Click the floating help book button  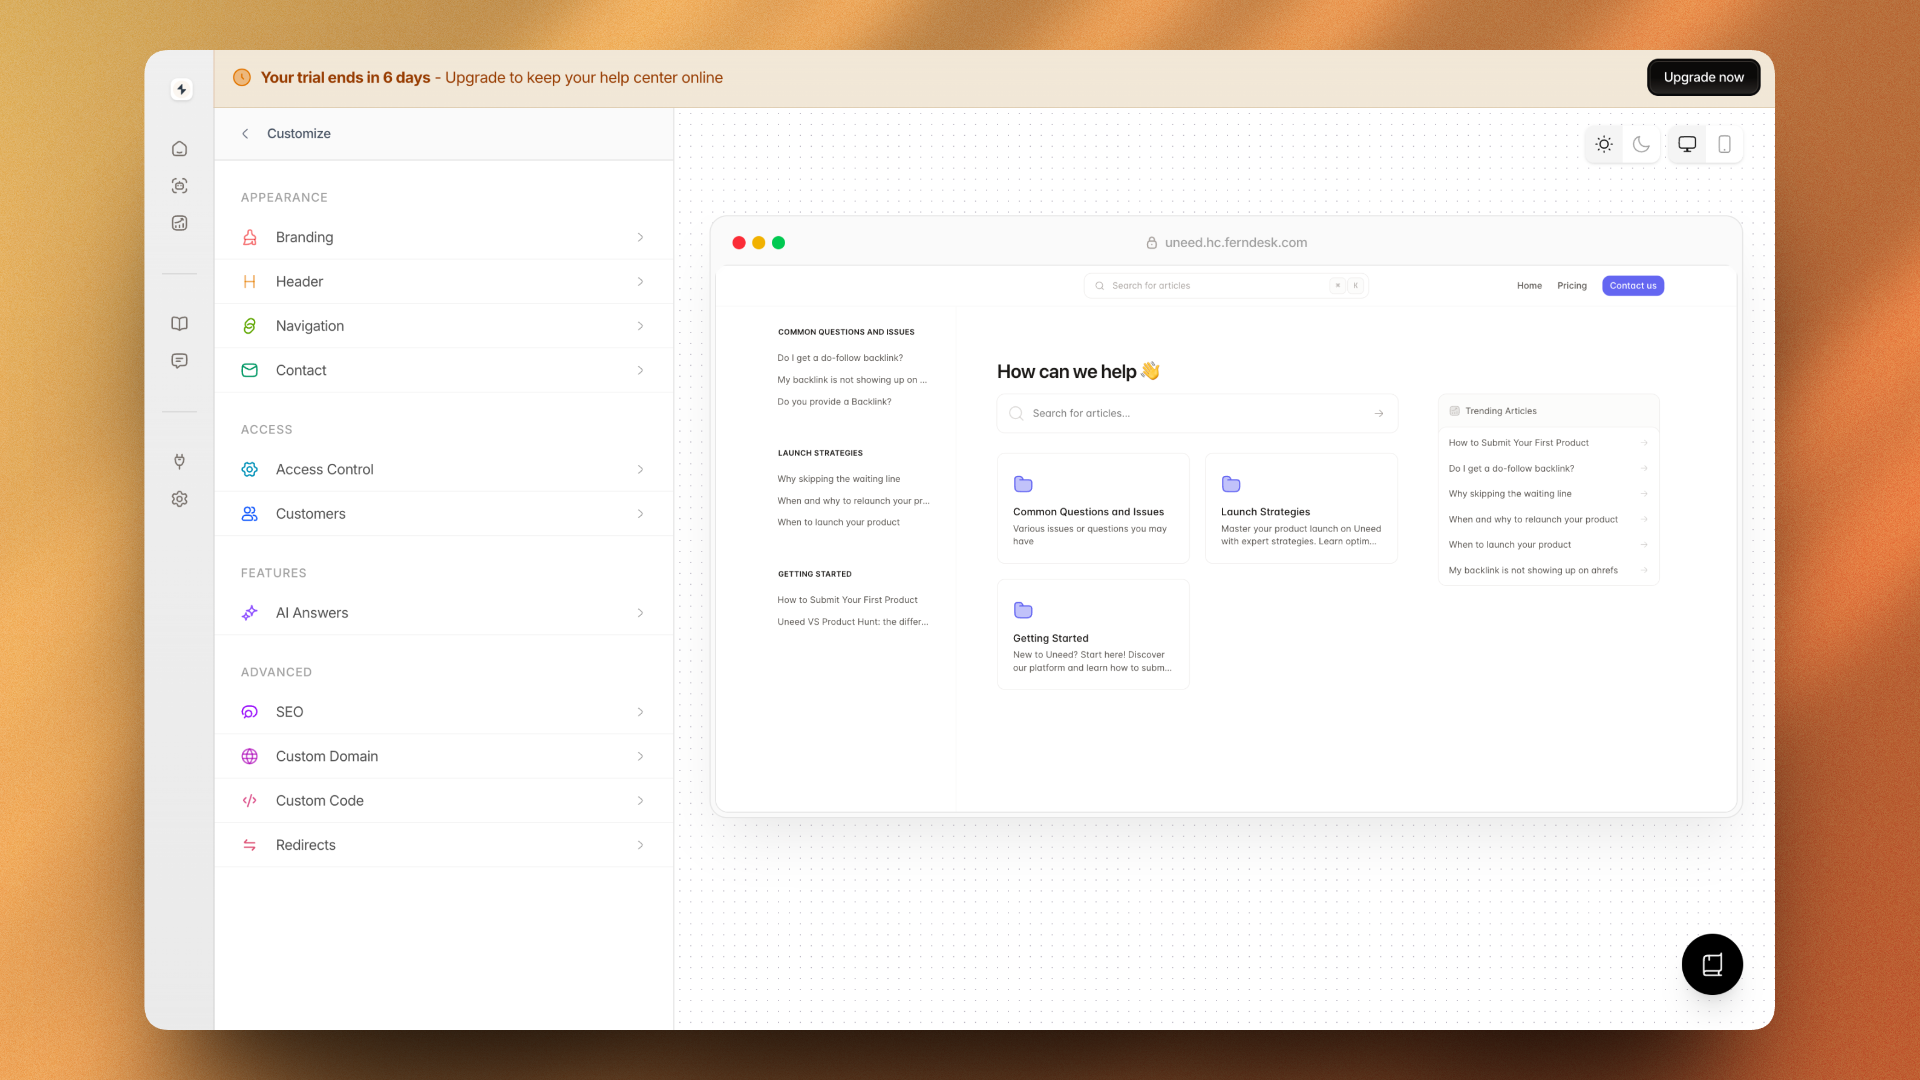(1711, 964)
